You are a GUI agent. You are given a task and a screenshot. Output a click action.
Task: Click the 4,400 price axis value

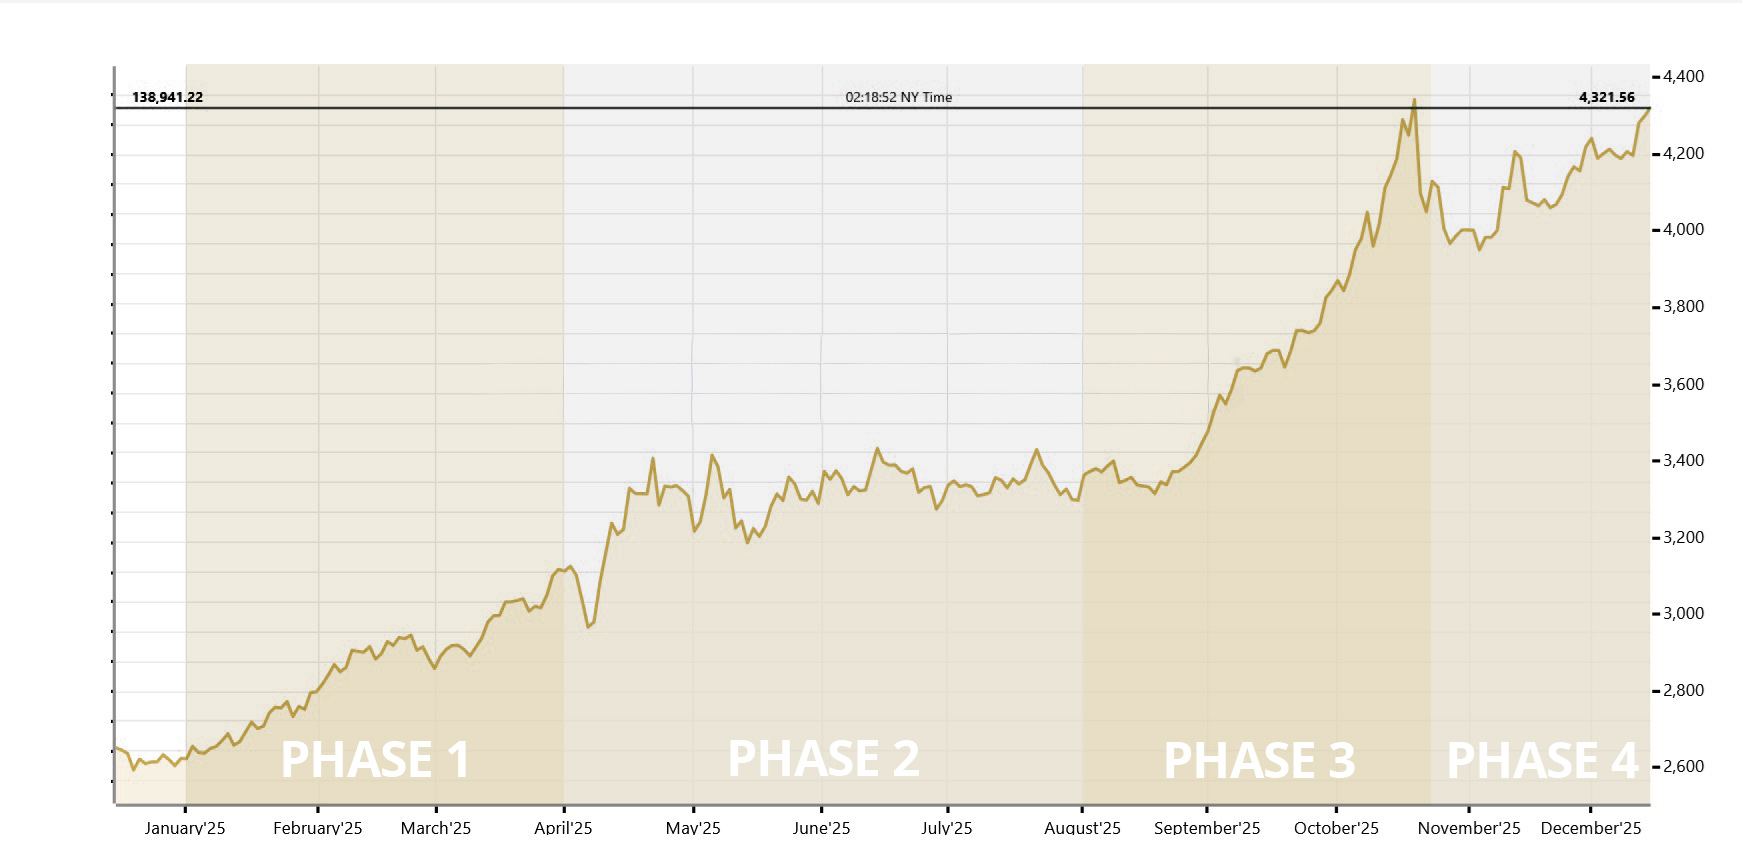1683,76
